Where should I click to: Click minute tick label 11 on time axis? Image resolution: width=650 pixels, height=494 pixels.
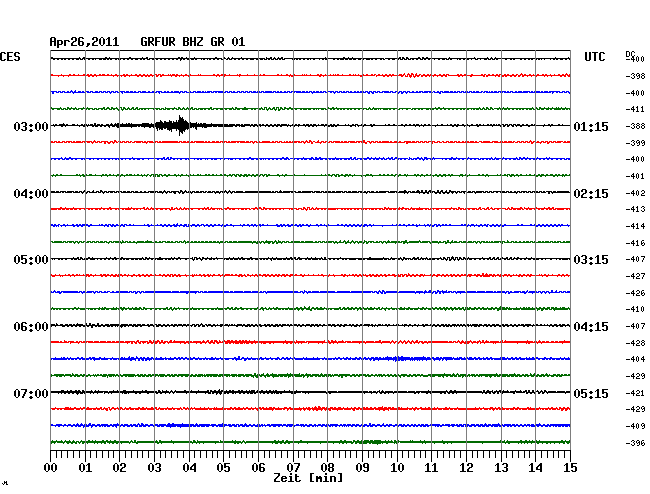point(431,468)
